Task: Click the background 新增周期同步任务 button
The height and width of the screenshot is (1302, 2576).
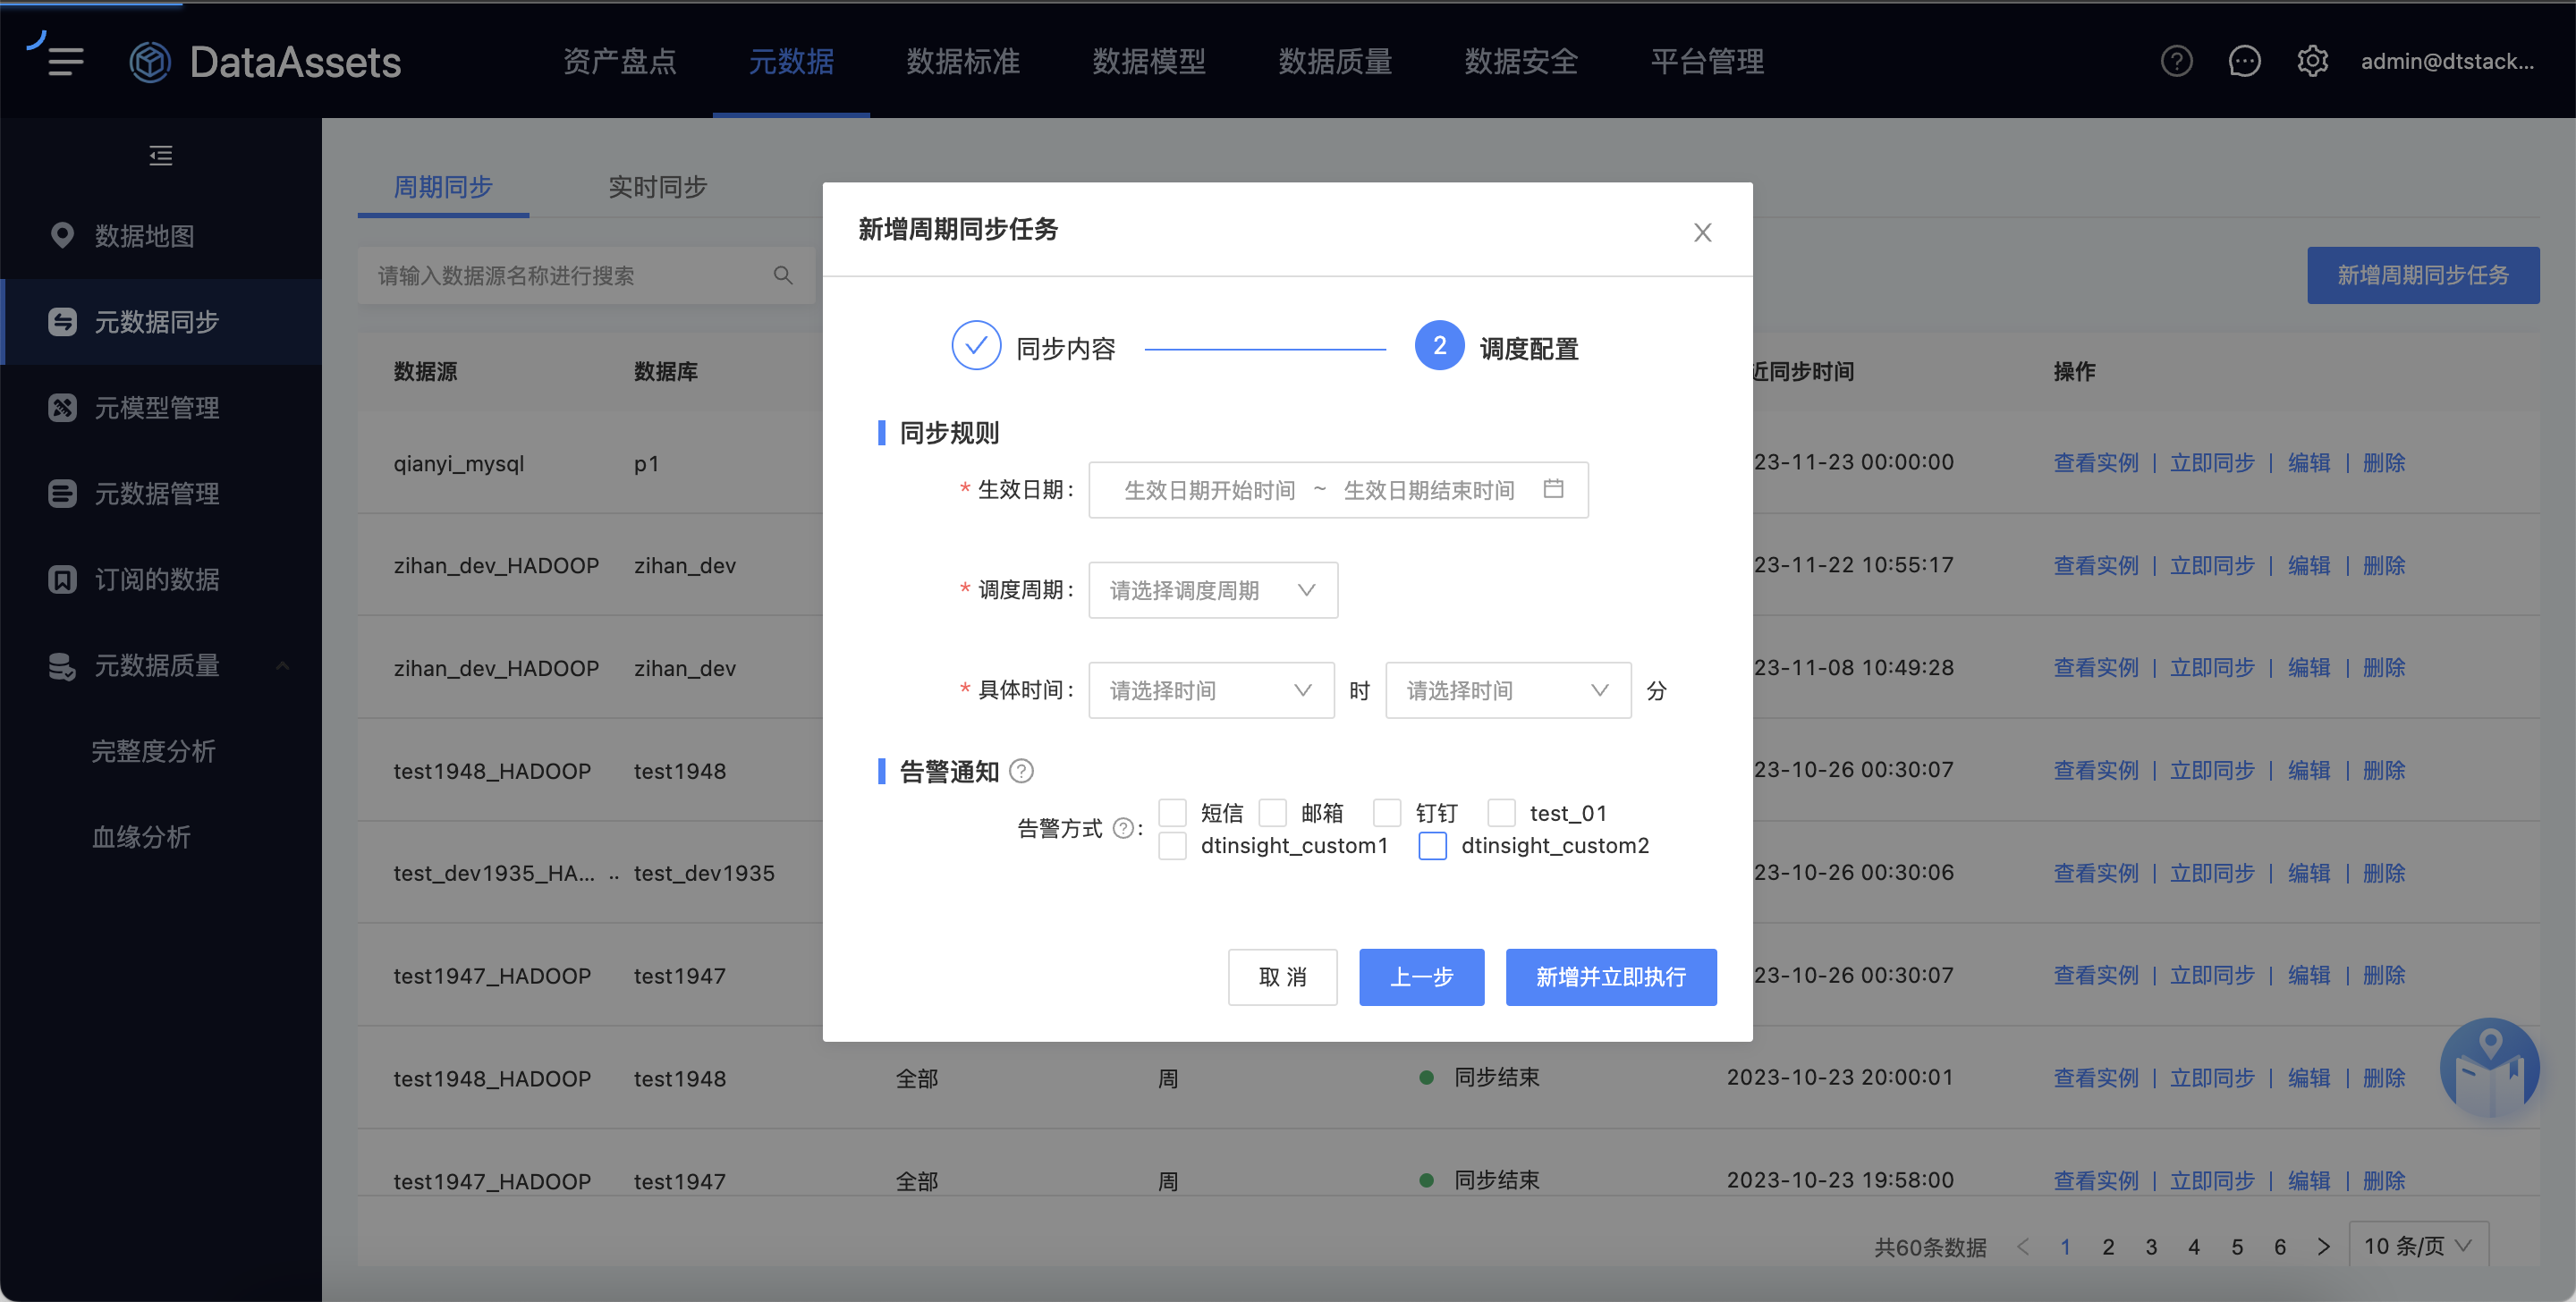Action: tap(2422, 275)
